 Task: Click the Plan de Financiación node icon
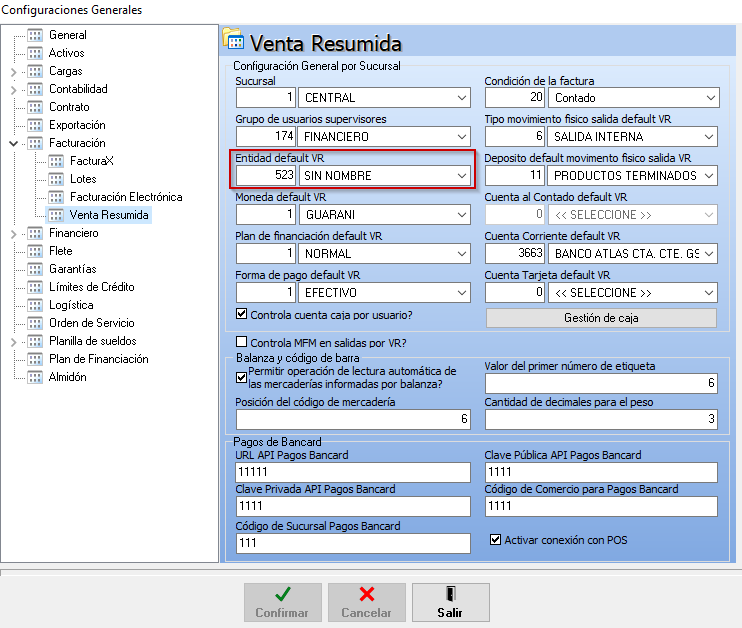click(x=35, y=359)
